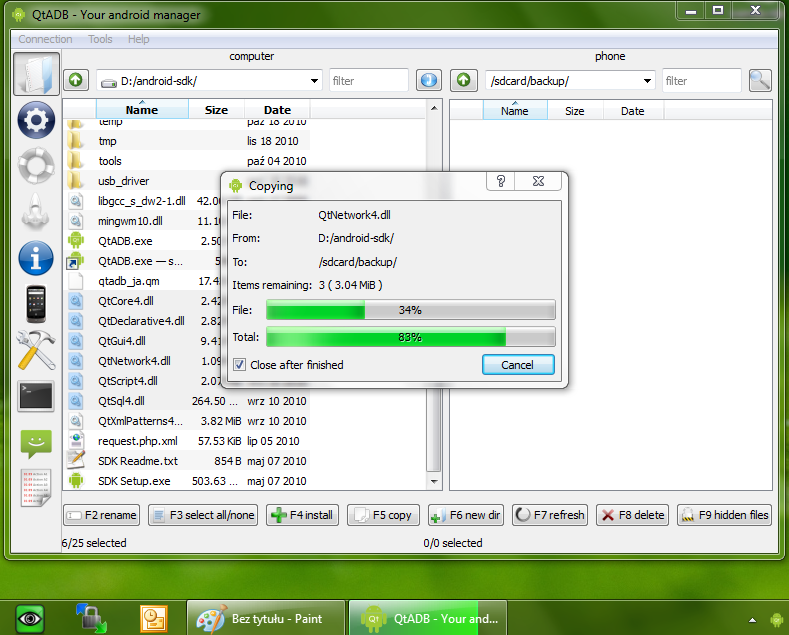Click the computer pane filter field
Viewport: 789px width, 635px height.
[x=368, y=81]
